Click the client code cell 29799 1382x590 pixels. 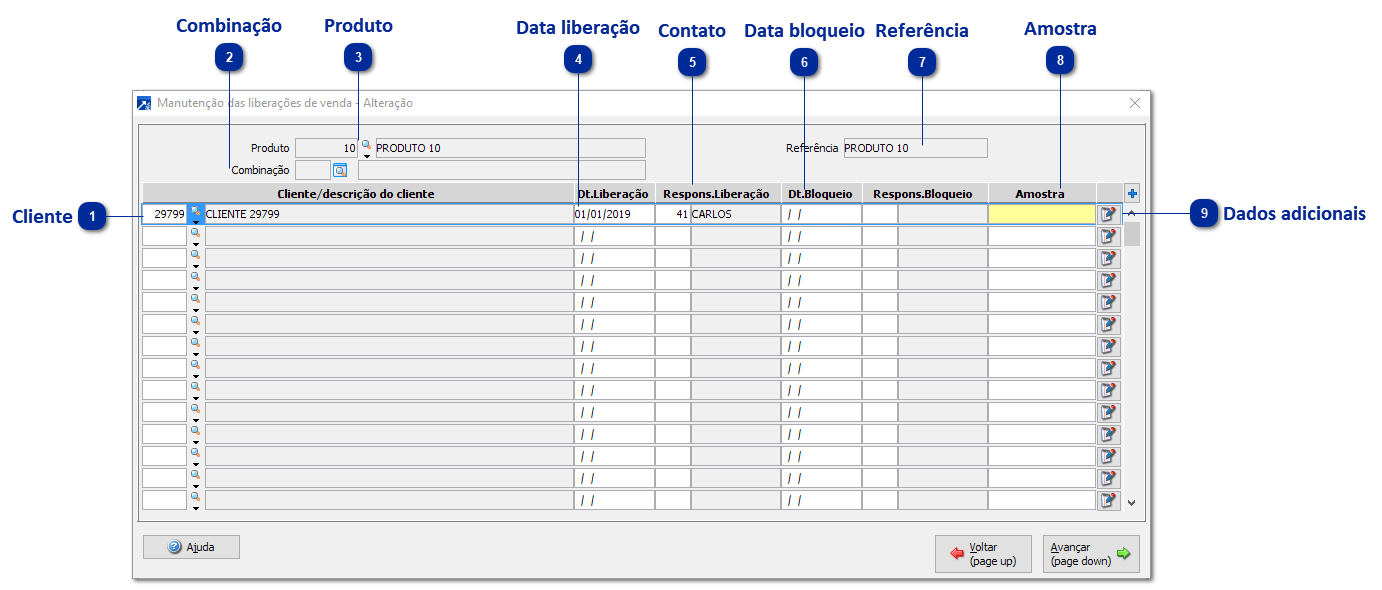(x=165, y=214)
